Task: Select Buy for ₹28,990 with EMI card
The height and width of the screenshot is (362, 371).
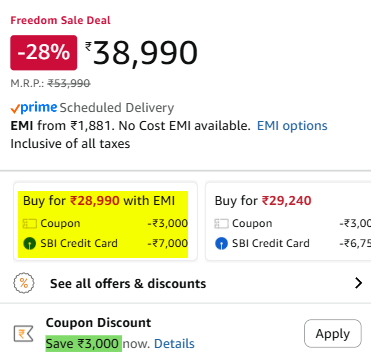Action: pyautogui.click(x=105, y=221)
